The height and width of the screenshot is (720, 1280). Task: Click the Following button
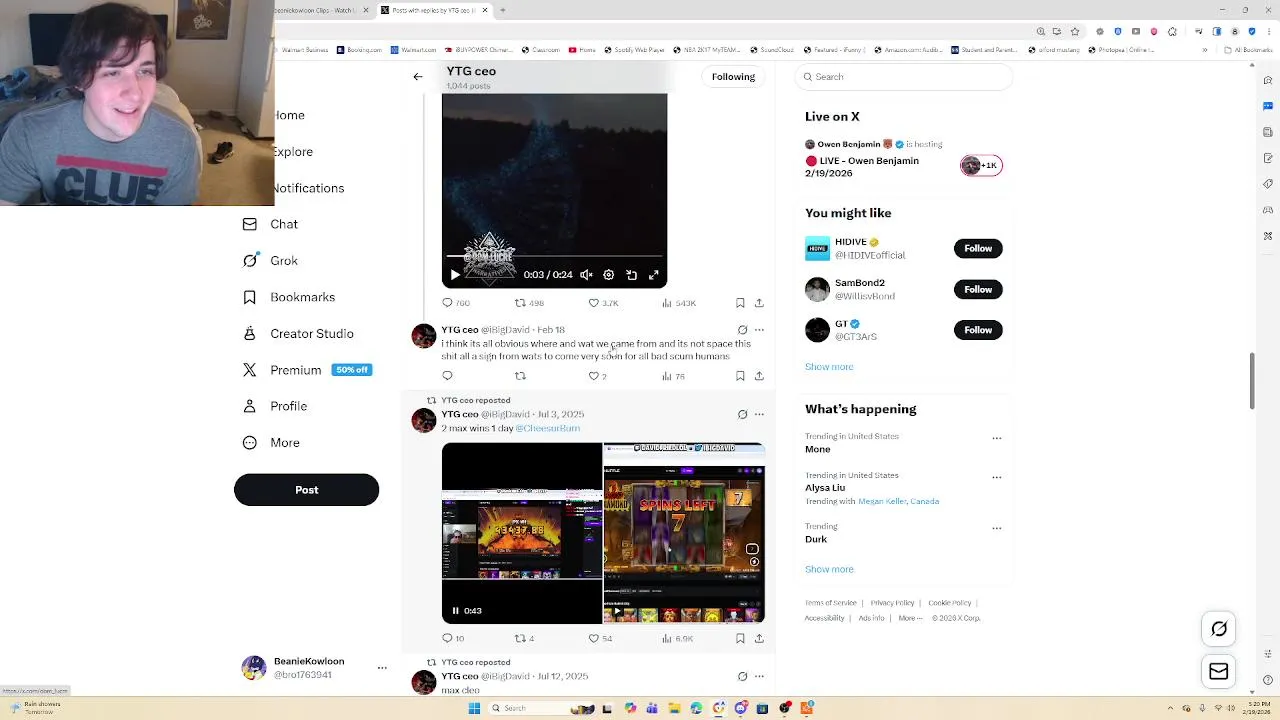point(733,77)
